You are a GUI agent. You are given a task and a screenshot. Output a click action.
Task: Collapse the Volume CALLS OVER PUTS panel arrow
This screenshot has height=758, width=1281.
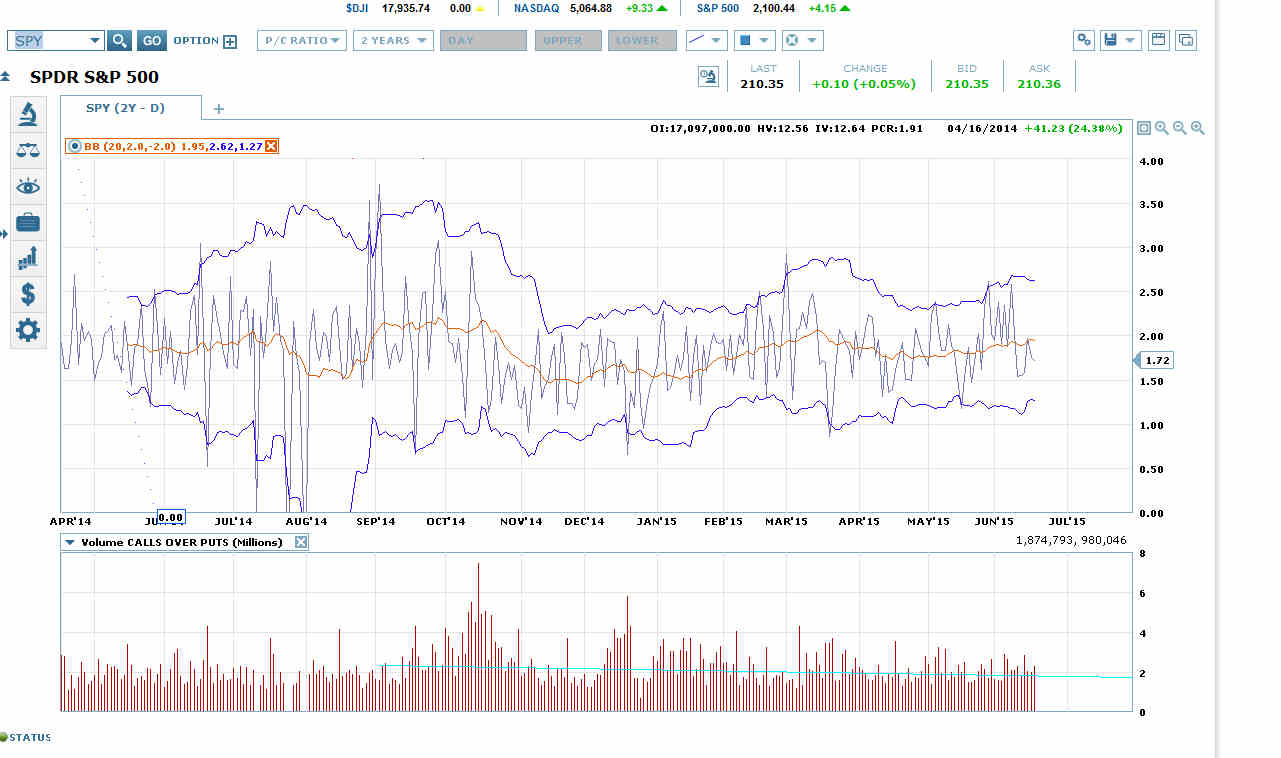click(x=70, y=542)
